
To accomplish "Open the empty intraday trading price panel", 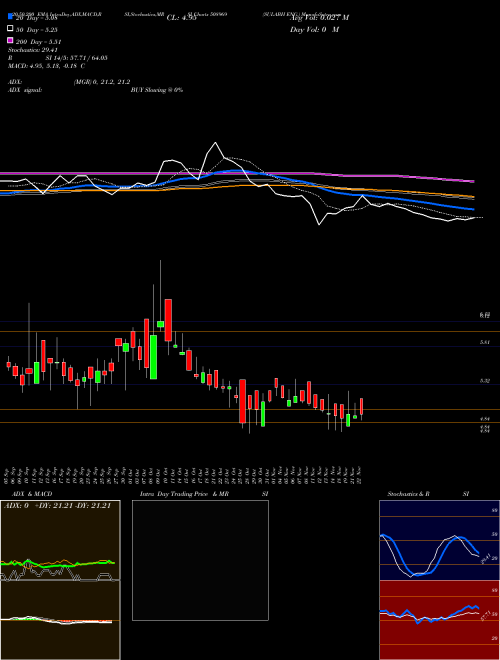I will pos(200,560).
